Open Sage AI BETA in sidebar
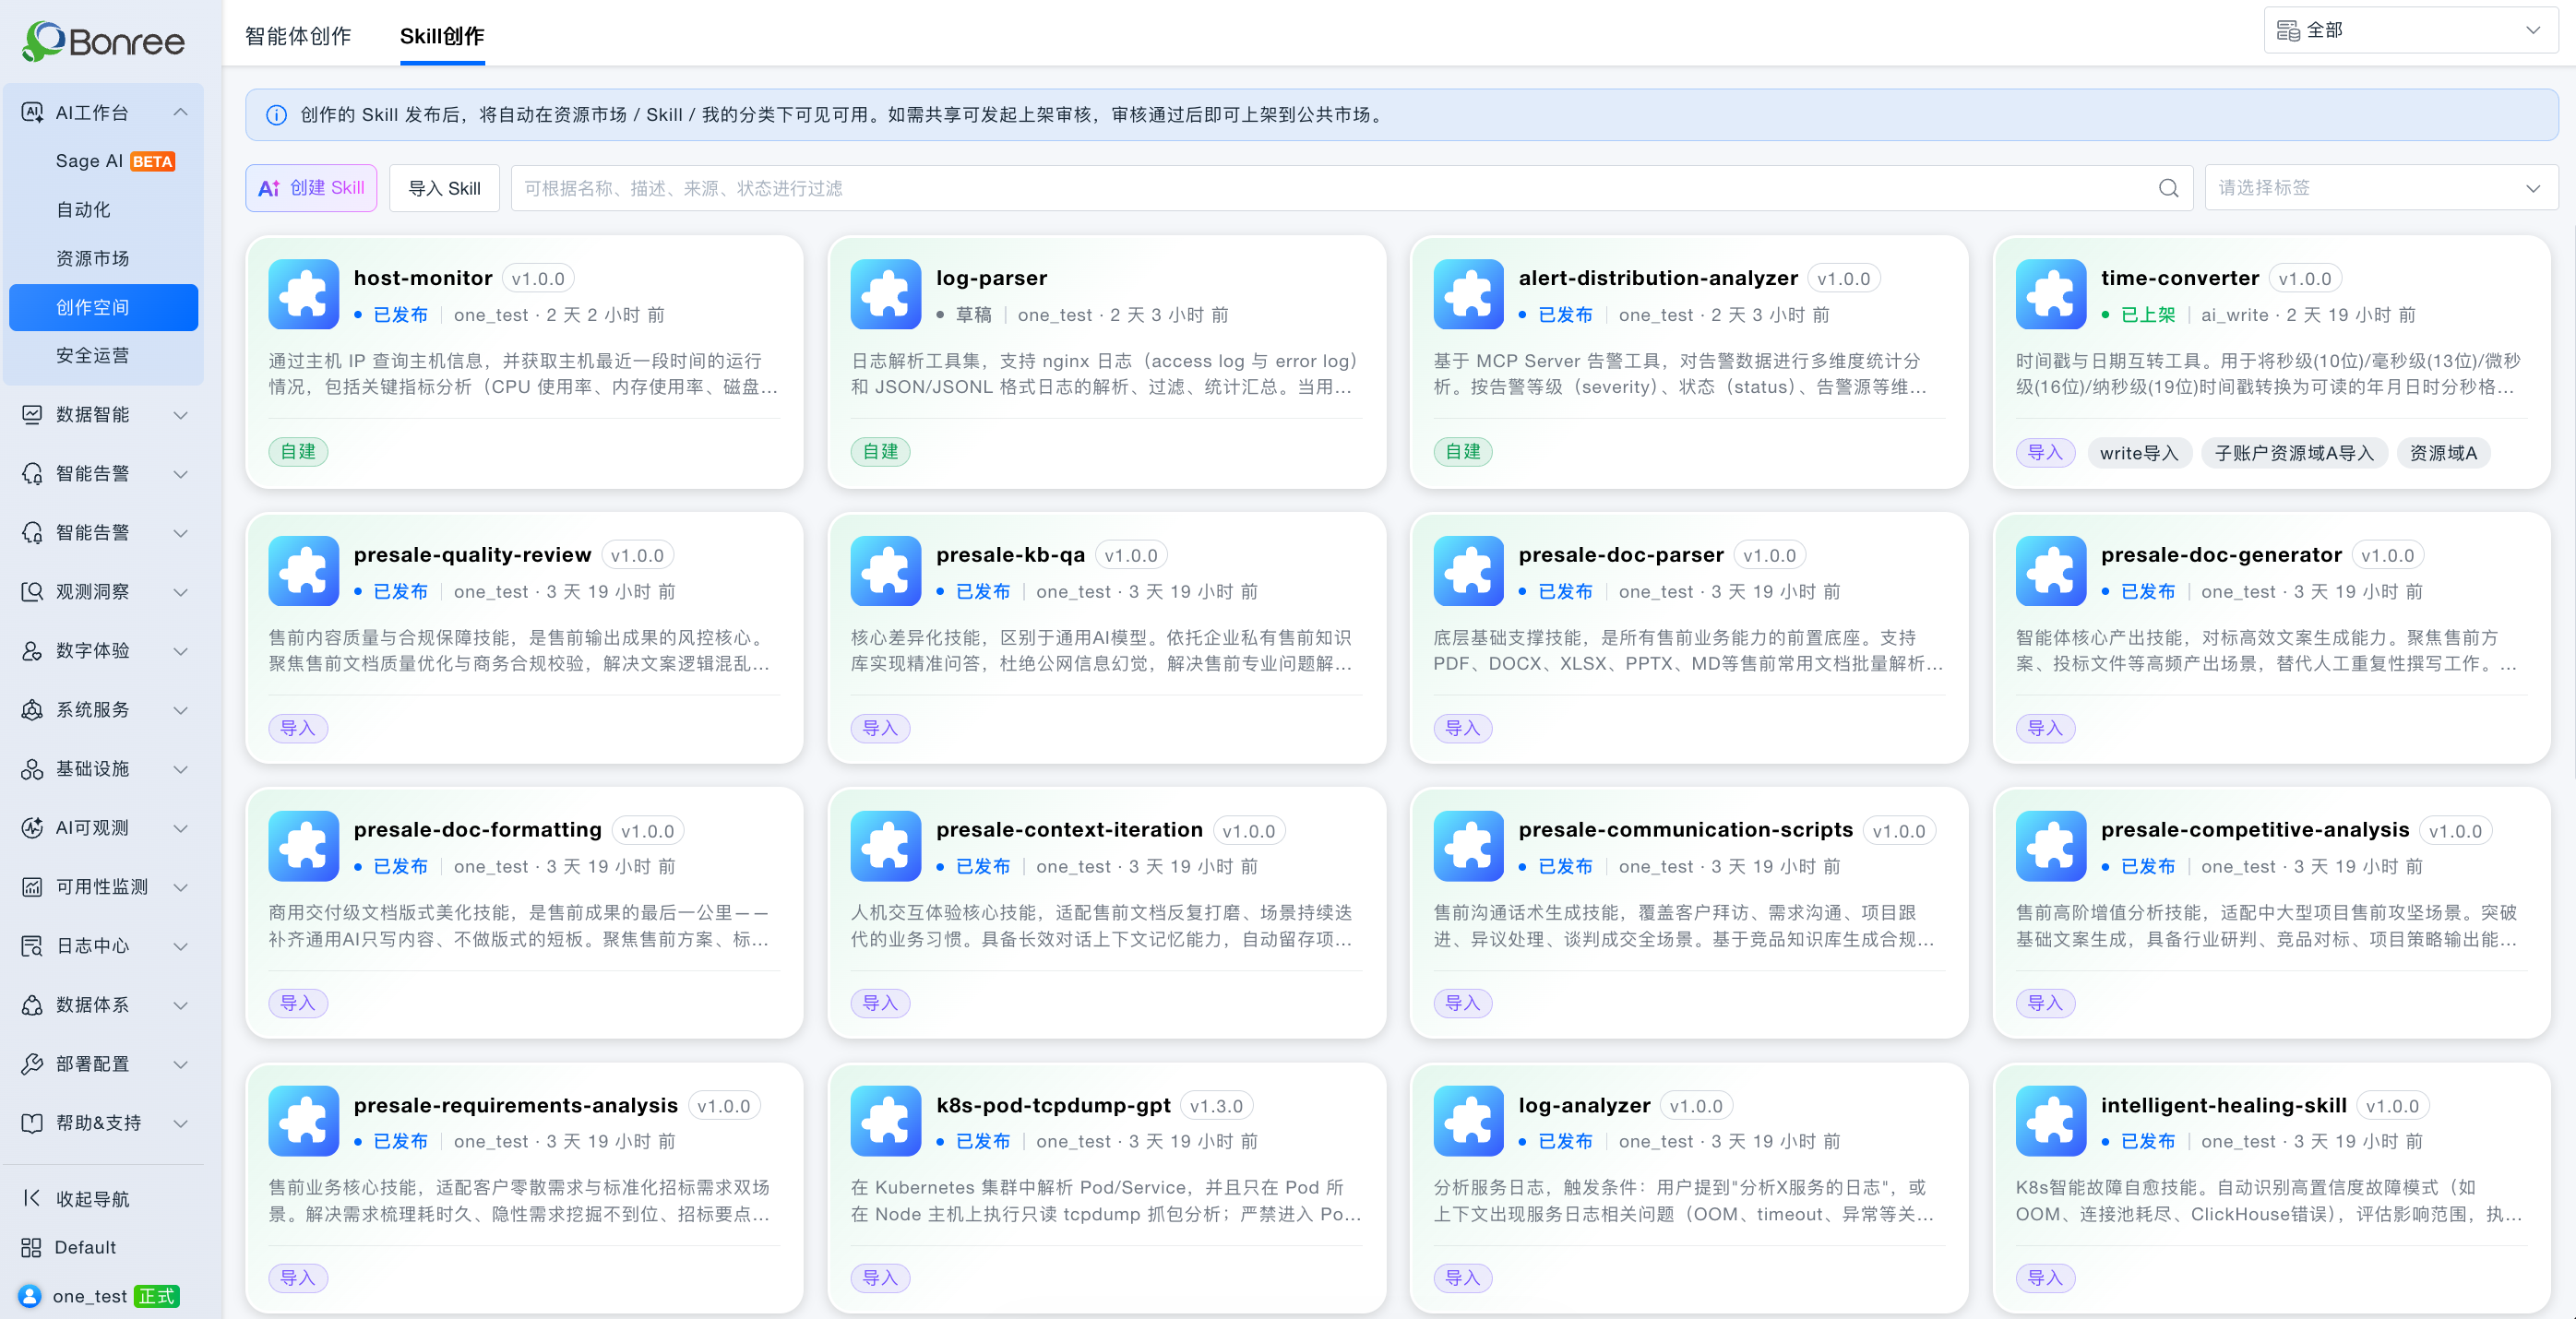2576x1319 pixels. click(x=115, y=161)
